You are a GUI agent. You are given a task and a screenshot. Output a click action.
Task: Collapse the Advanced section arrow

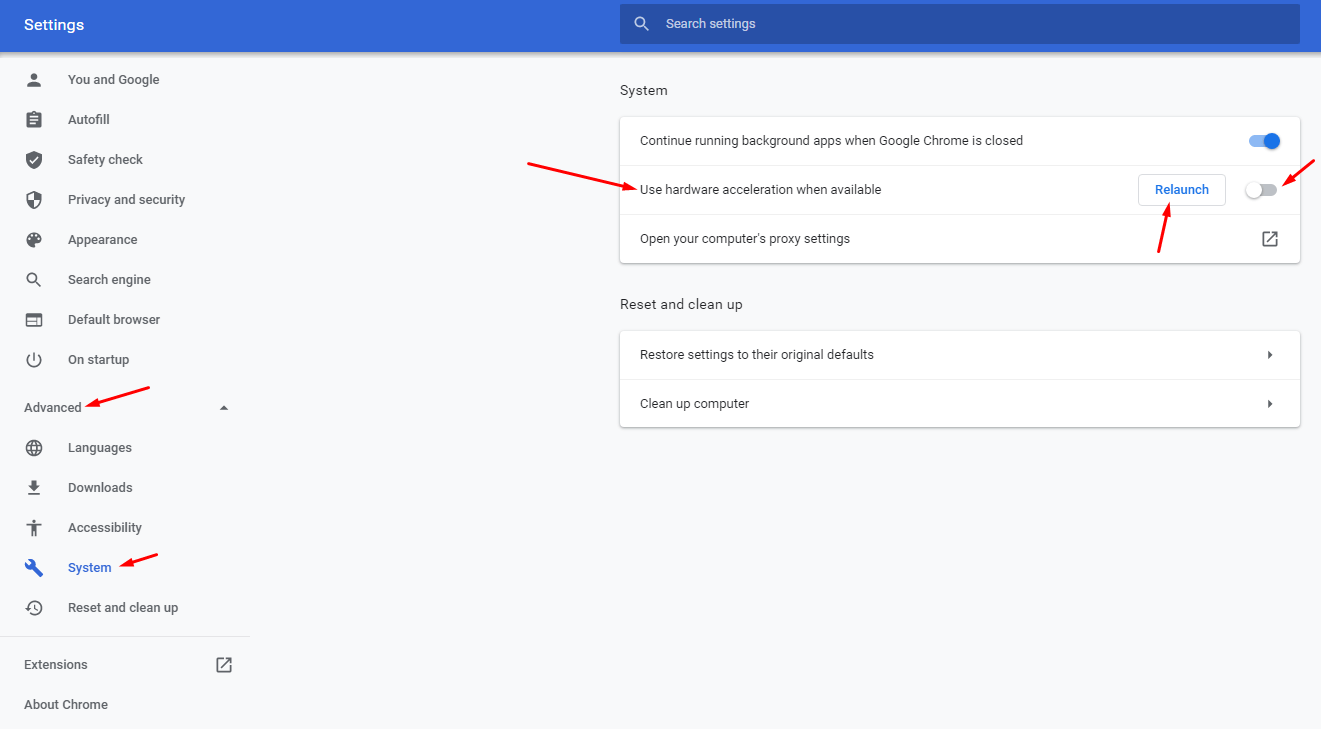coord(224,408)
